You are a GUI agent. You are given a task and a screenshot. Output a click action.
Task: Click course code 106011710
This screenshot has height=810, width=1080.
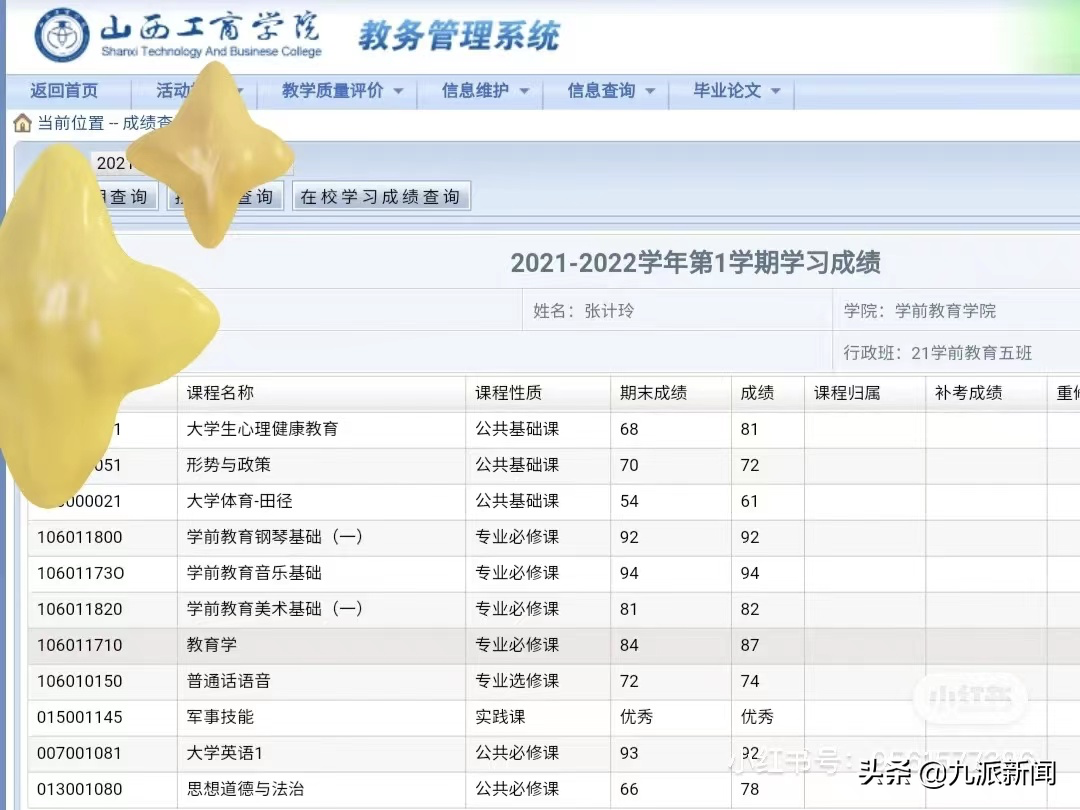pyautogui.click(x=80, y=645)
